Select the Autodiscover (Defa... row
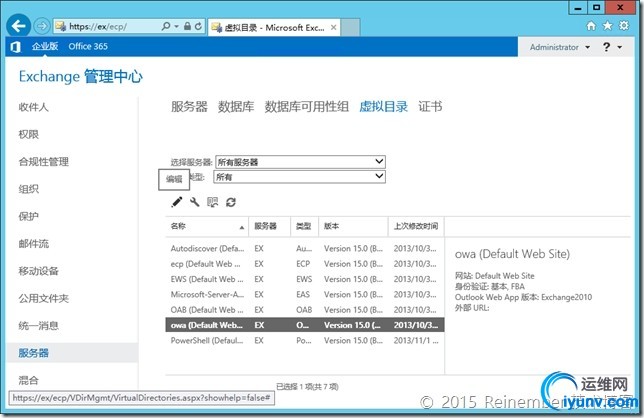 (x=305, y=248)
